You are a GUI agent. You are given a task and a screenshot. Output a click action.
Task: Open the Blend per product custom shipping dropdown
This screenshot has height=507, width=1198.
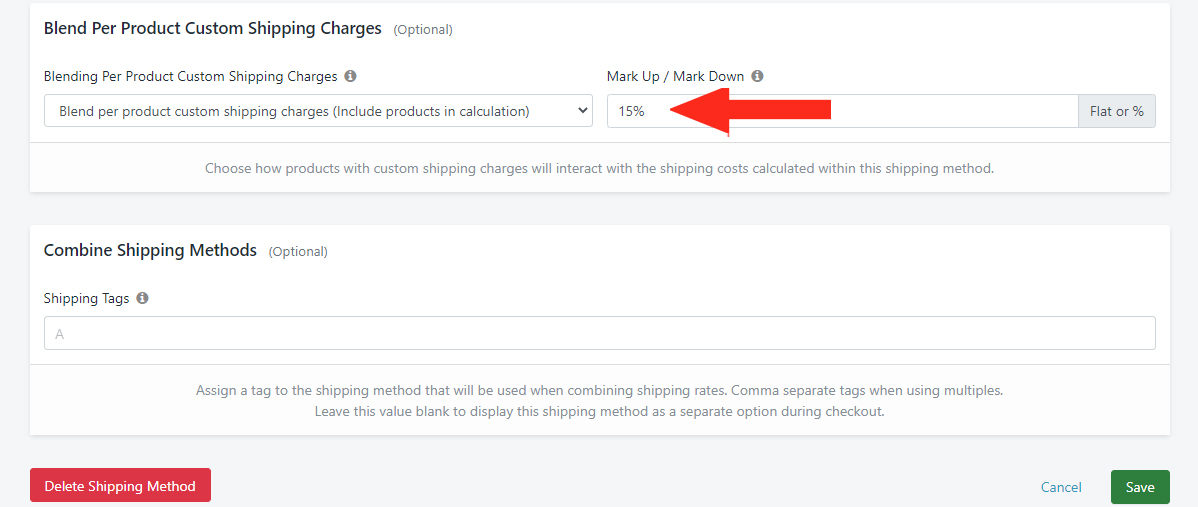pos(319,111)
